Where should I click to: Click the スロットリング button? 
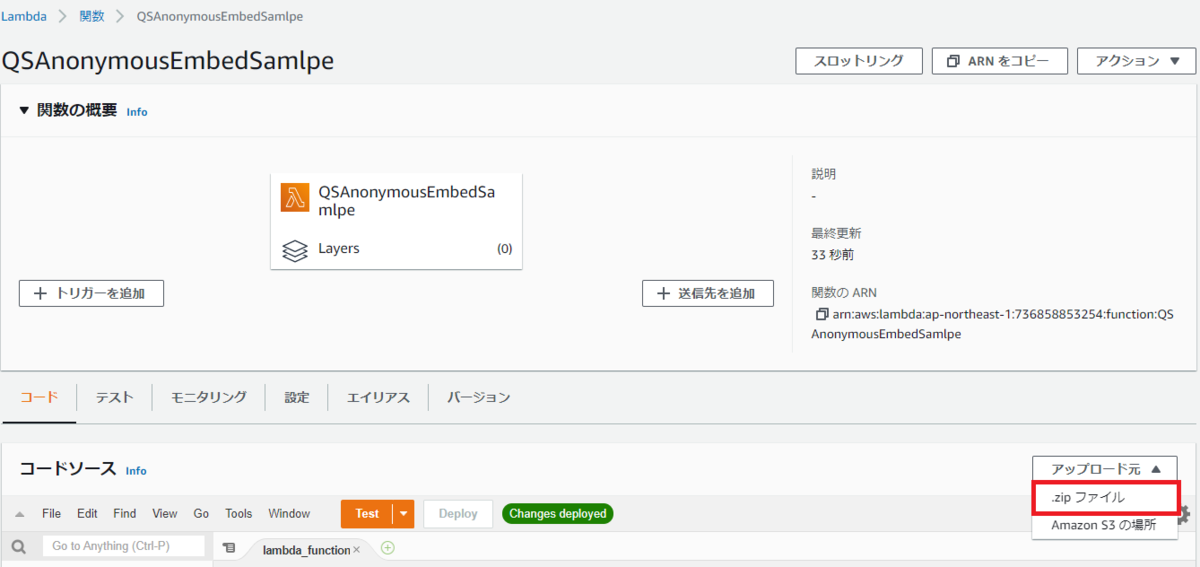point(859,61)
